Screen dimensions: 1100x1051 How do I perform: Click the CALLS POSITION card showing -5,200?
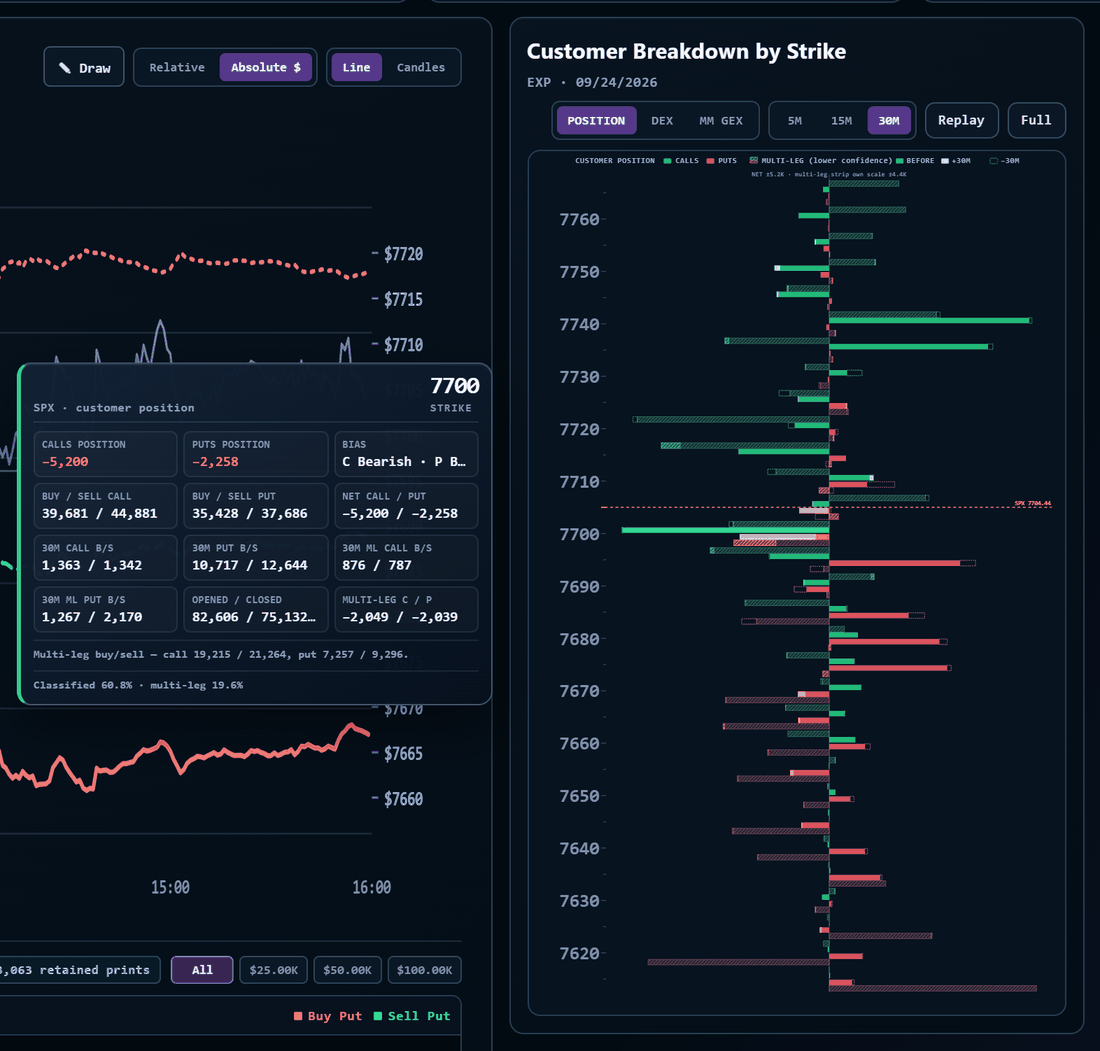(x=105, y=454)
